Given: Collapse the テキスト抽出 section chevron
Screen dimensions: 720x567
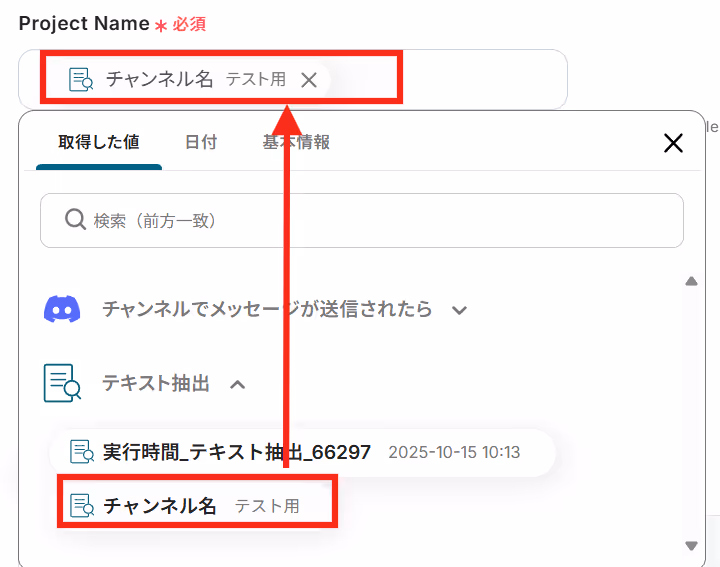Looking at the screenshot, I should pyautogui.click(x=237, y=384).
